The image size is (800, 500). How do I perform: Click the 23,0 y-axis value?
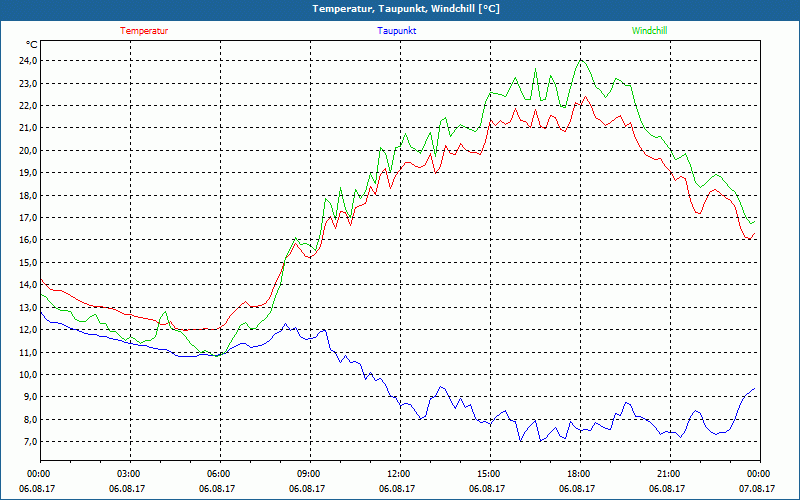coord(29,83)
